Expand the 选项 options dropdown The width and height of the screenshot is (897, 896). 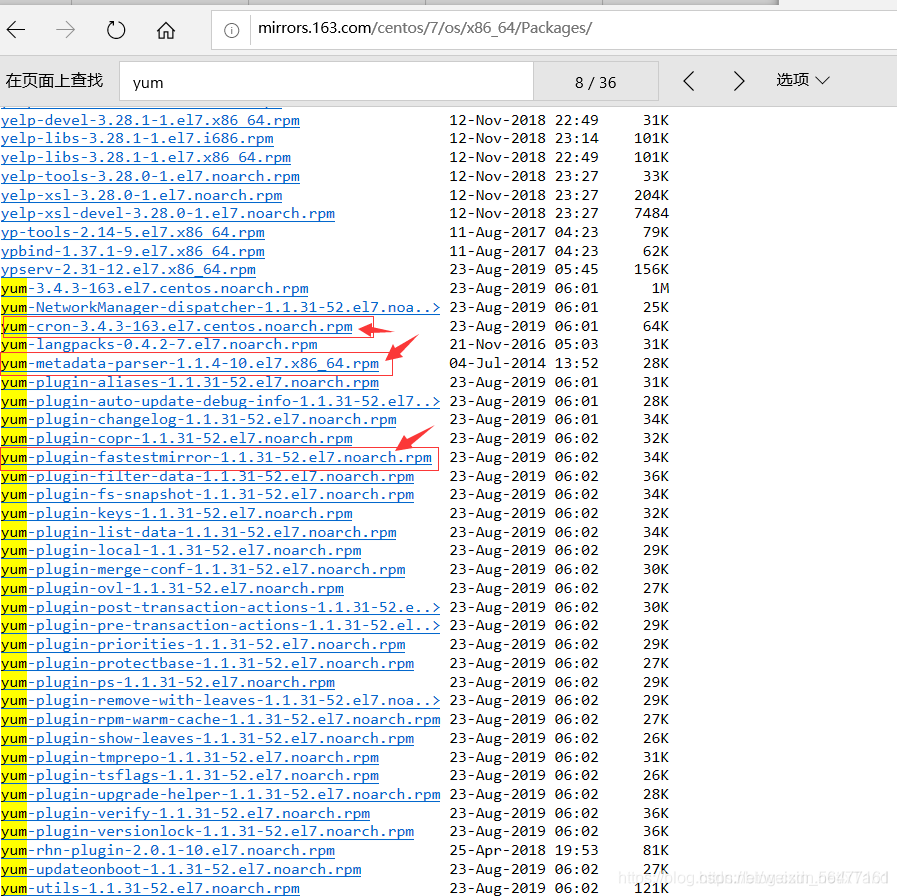coord(803,80)
